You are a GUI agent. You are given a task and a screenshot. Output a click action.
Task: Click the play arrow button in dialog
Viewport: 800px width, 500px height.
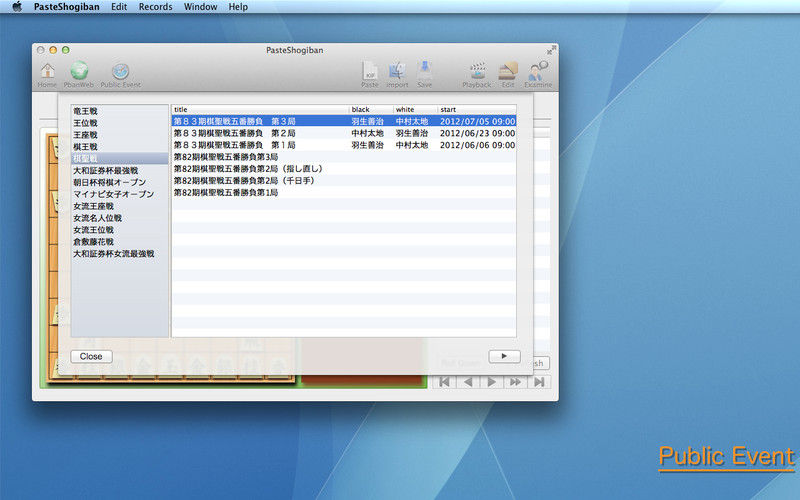504,356
